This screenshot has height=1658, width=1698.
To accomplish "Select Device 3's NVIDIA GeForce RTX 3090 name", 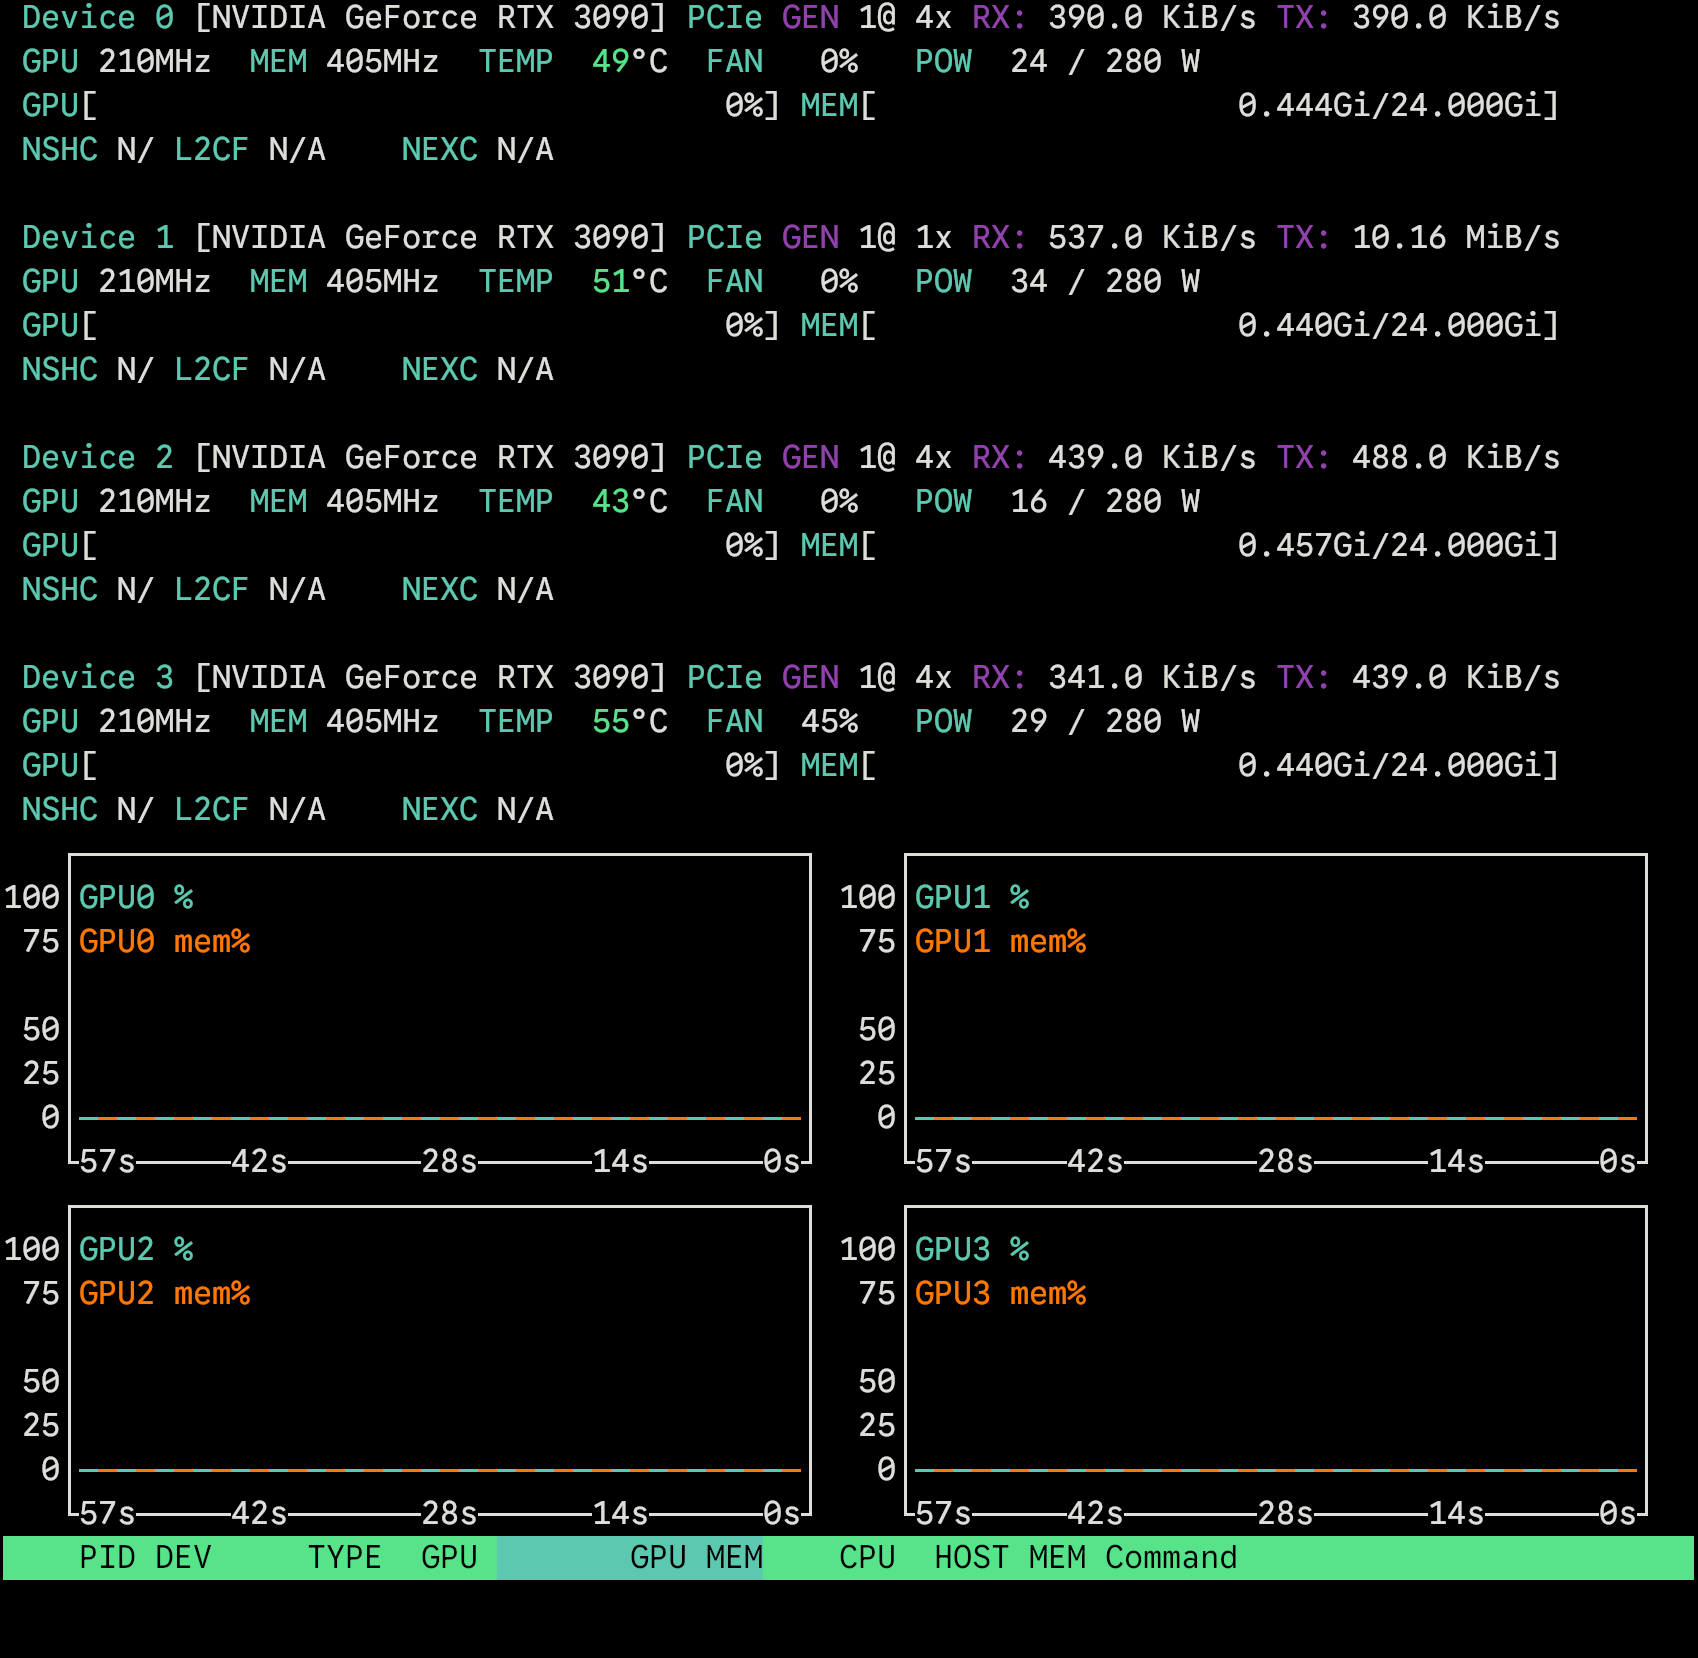I will point(430,677).
